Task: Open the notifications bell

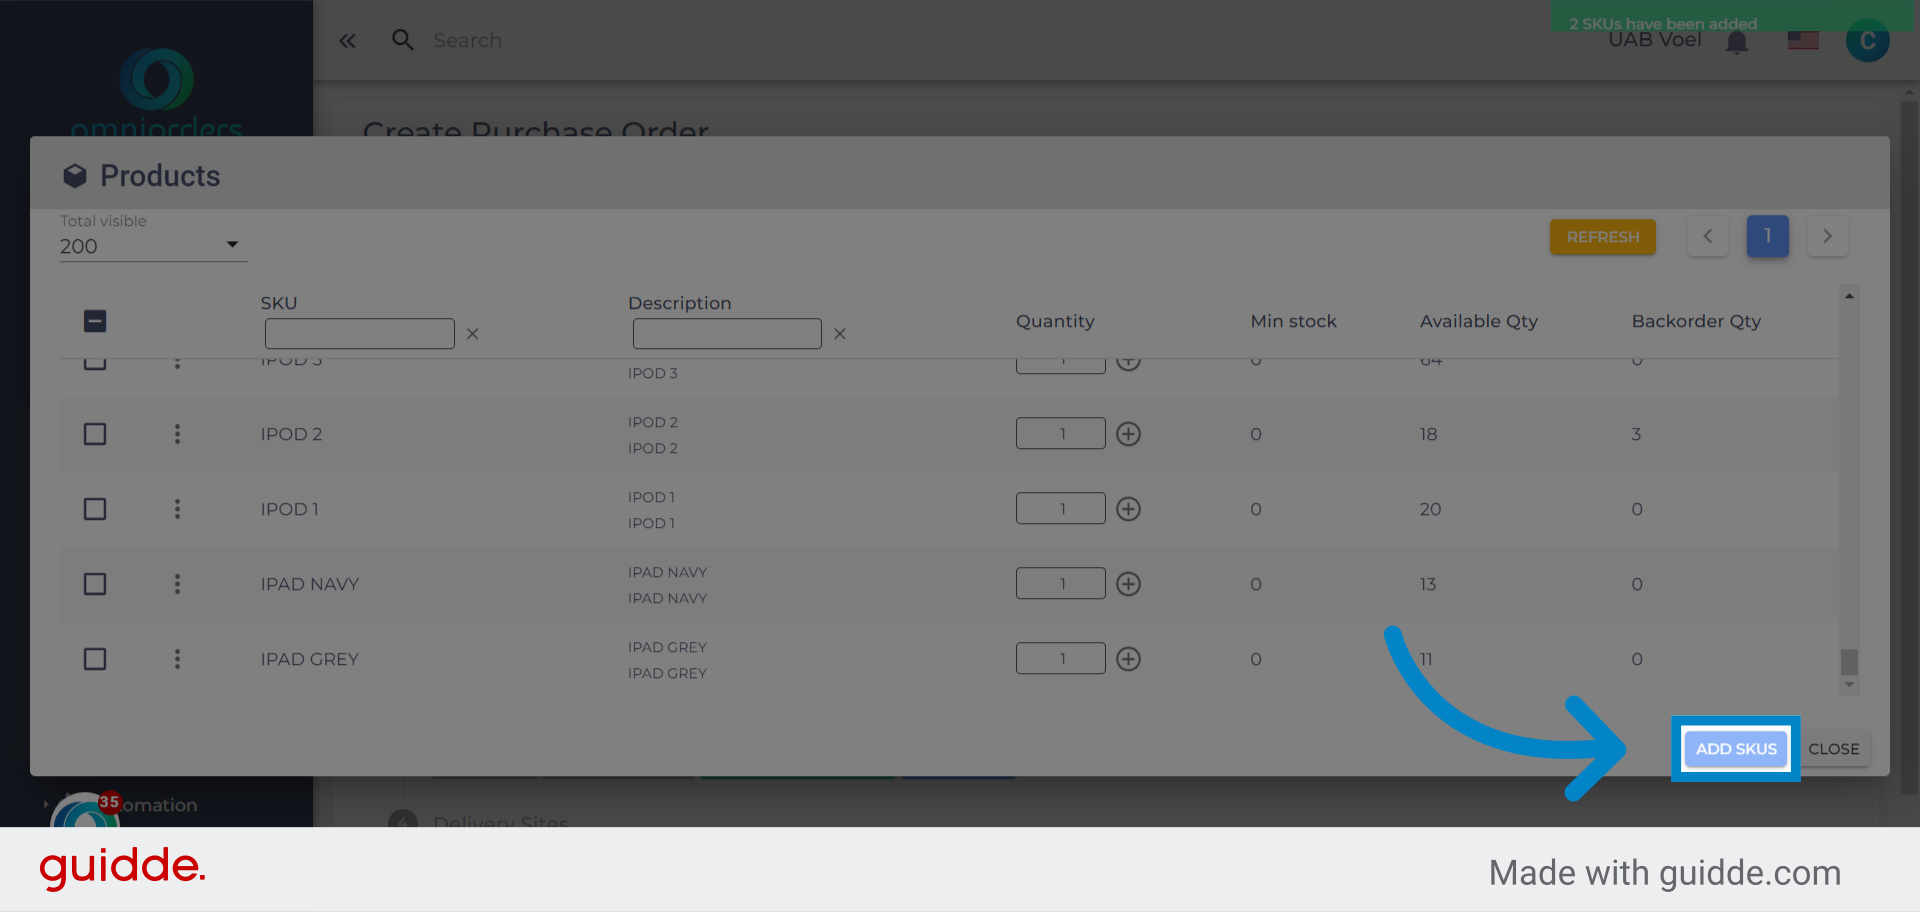Action: coord(1737,42)
